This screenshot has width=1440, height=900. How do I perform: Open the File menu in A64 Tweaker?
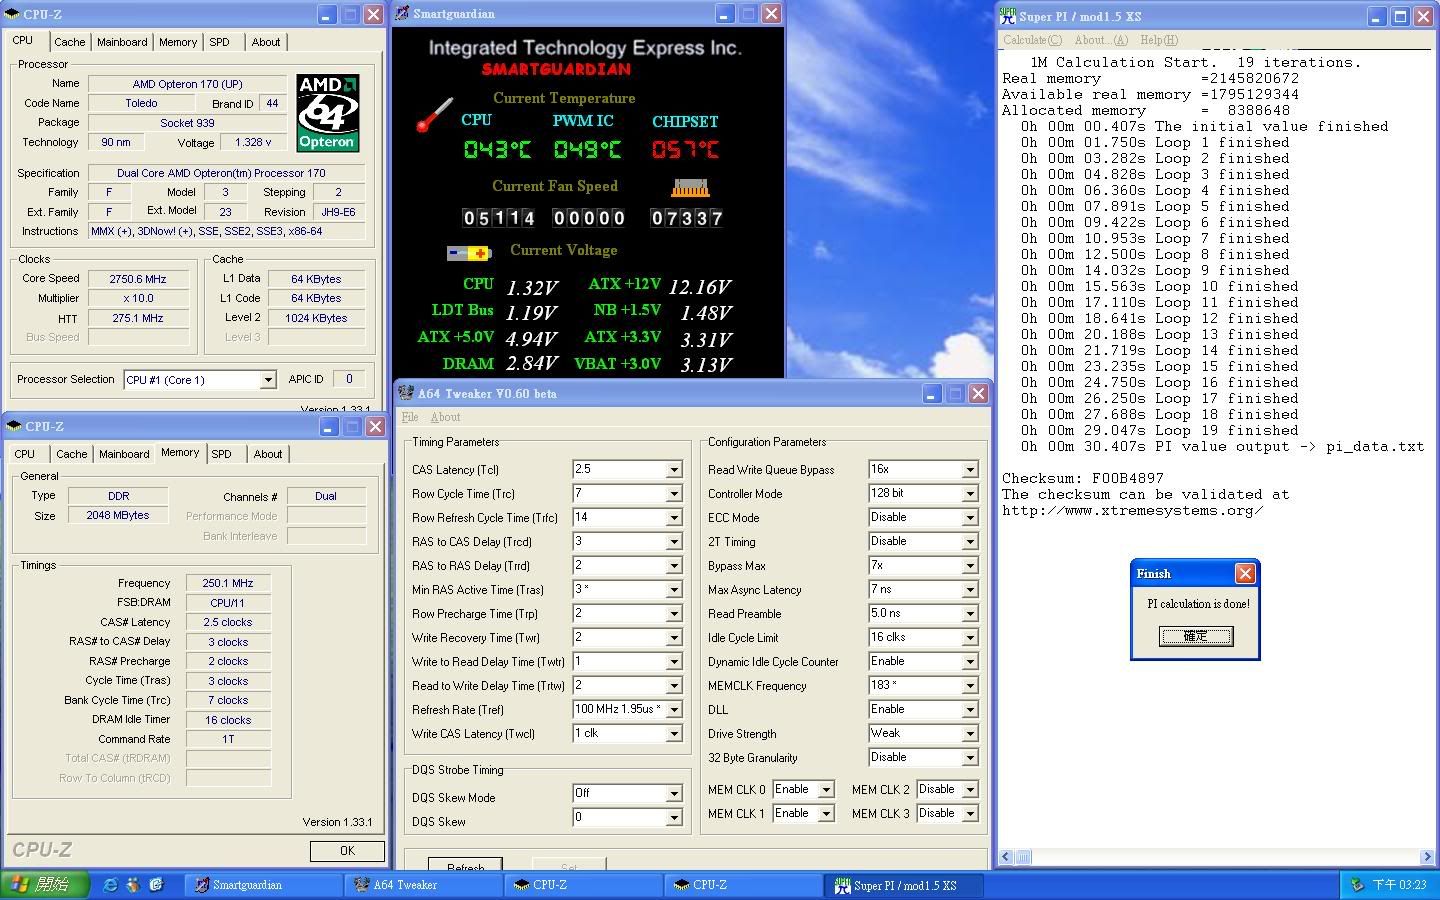point(410,417)
